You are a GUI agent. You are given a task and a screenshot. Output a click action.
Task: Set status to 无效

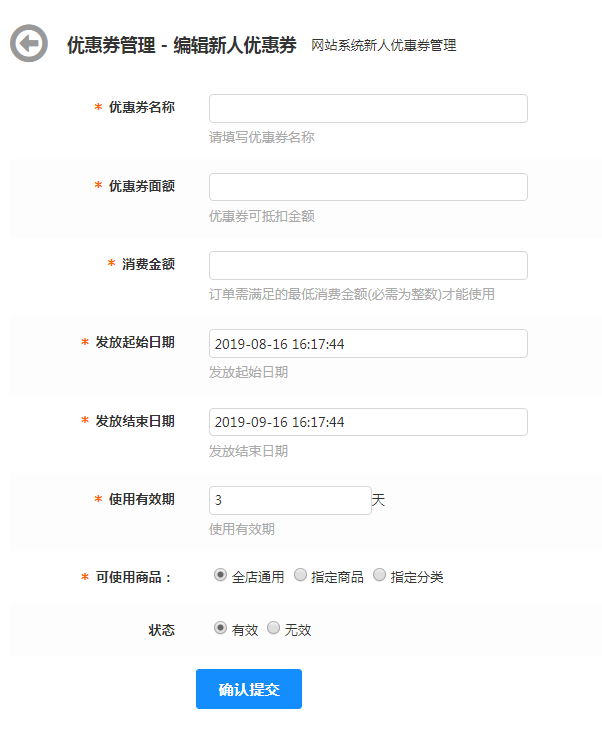coord(273,628)
